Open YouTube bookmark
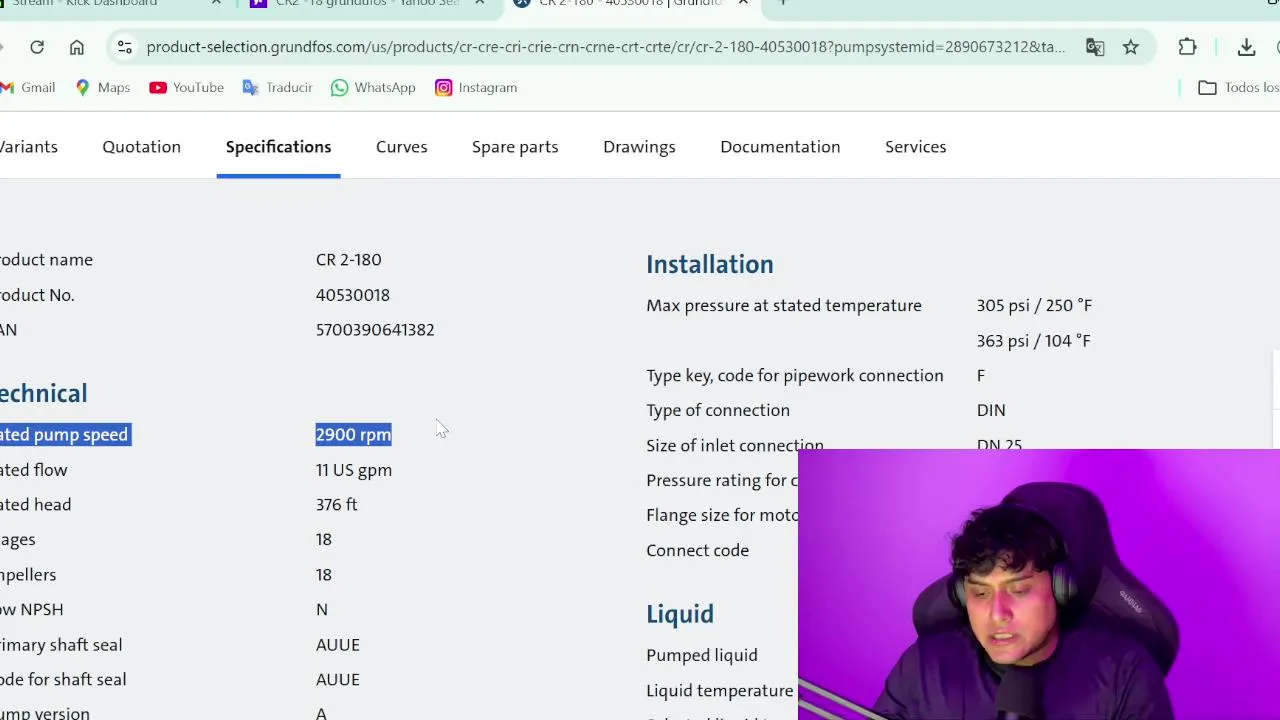 pyautogui.click(x=187, y=88)
